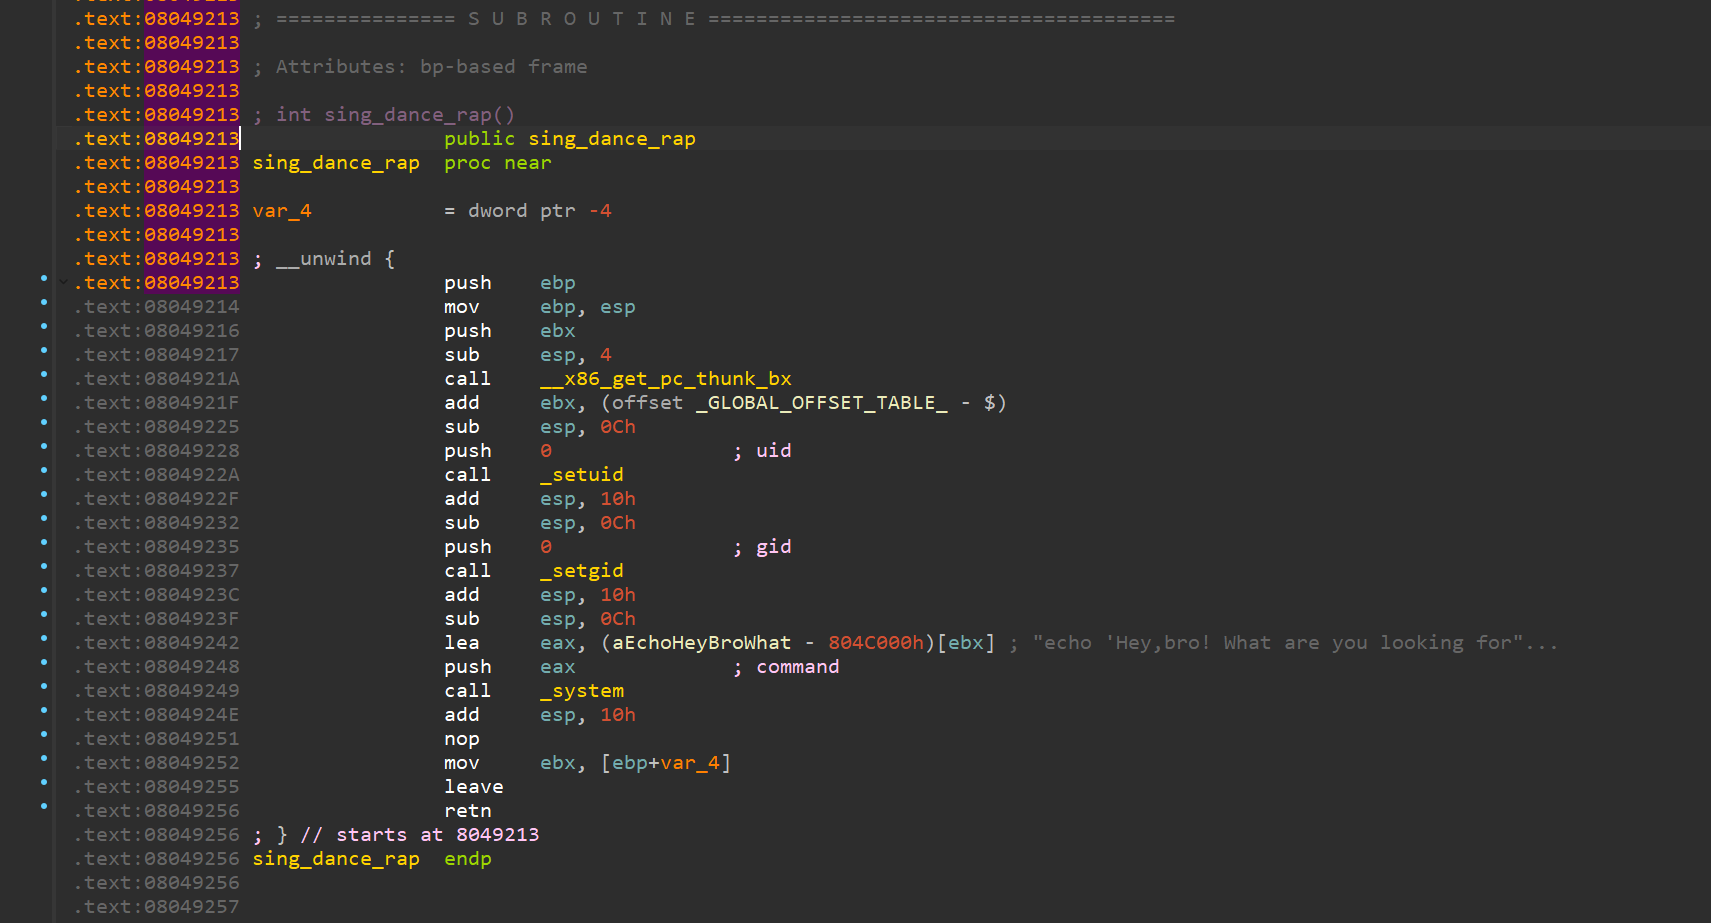The image size is (1711, 923).
Task: Select the _setgid function reference
Action: pyautogui.click(x=581, y=571)
